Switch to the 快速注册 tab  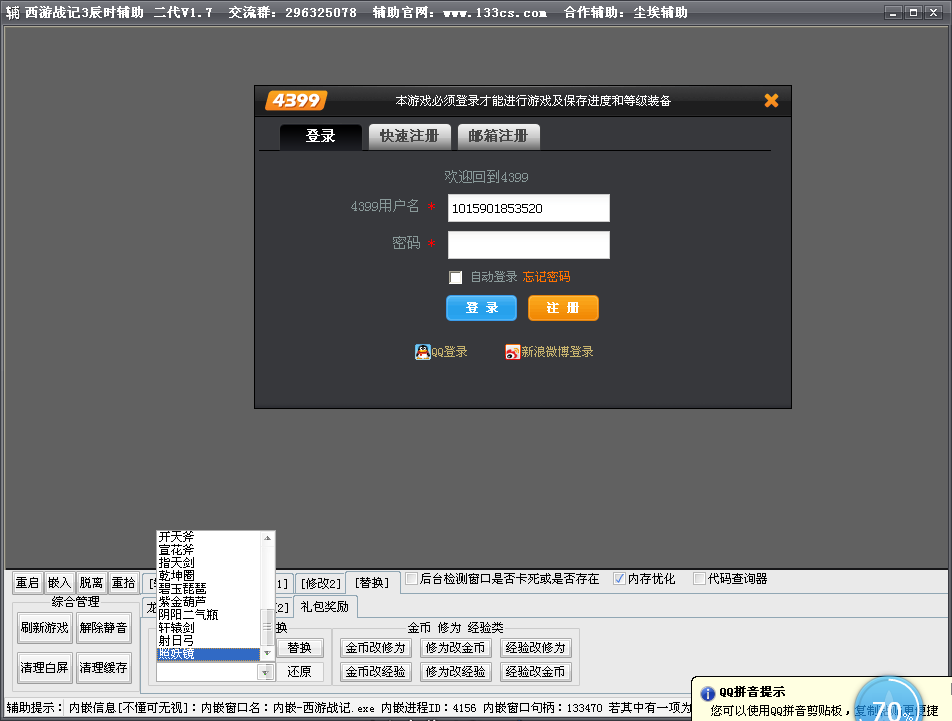[x=409, y=136]
